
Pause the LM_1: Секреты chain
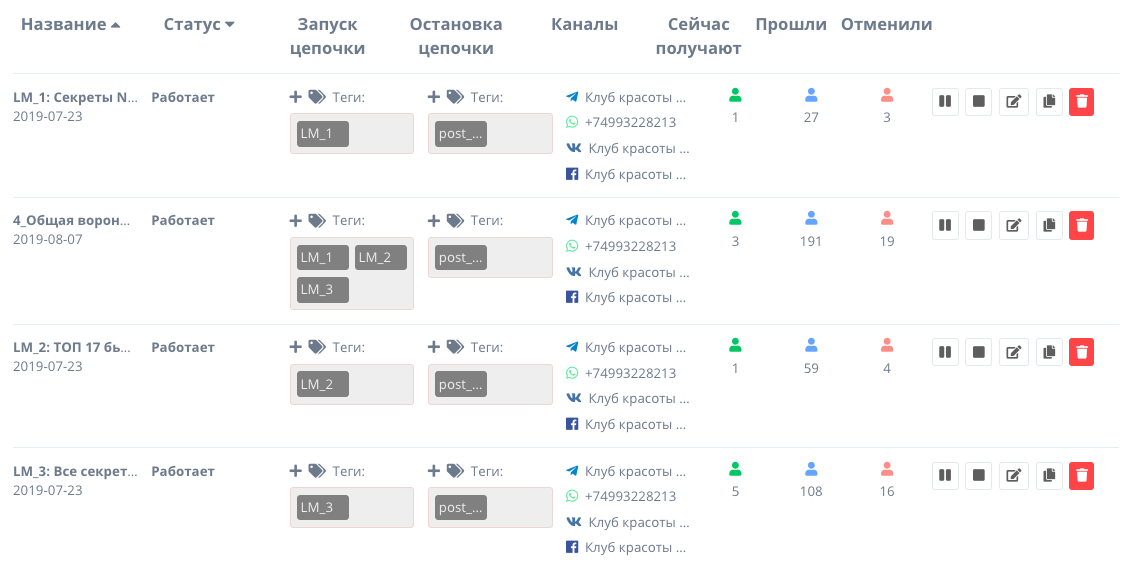pyautogui.click(x=945, y=102)
